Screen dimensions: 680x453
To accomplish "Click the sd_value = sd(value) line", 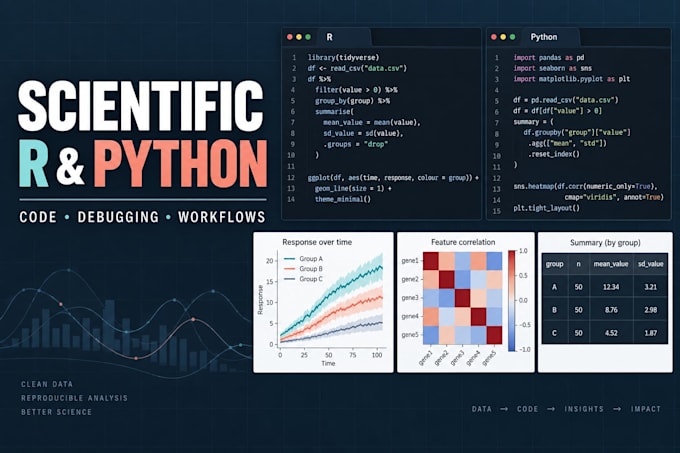I will [x=363, y=133].
